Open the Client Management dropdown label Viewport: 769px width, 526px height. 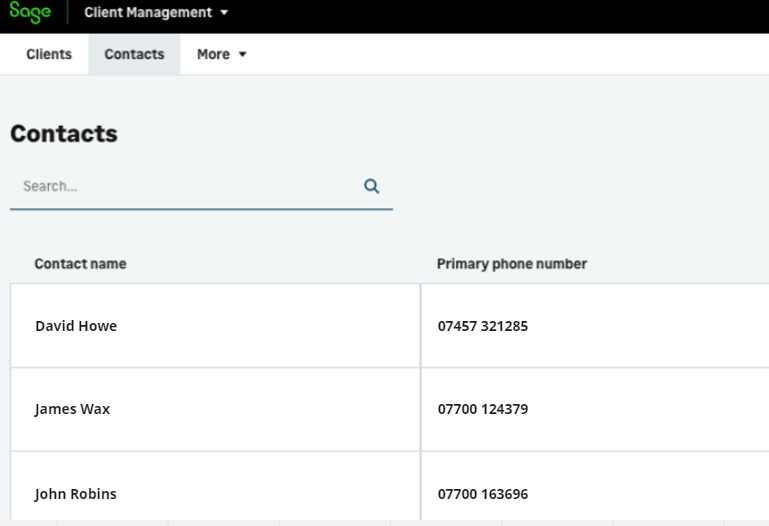[148, 13]
